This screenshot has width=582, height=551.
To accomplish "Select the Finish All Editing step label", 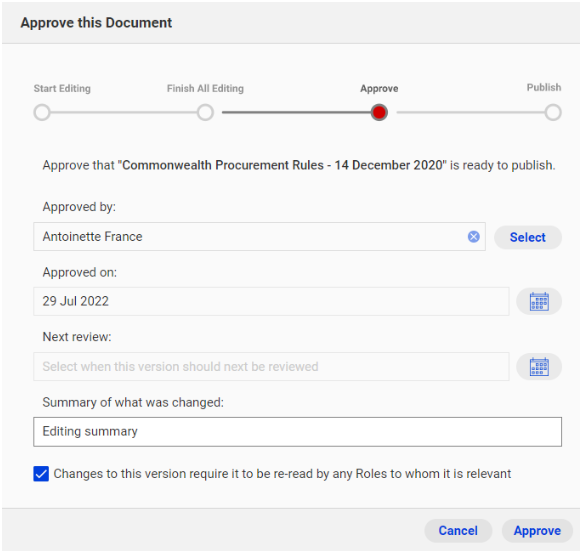I will tap(205, 89).
